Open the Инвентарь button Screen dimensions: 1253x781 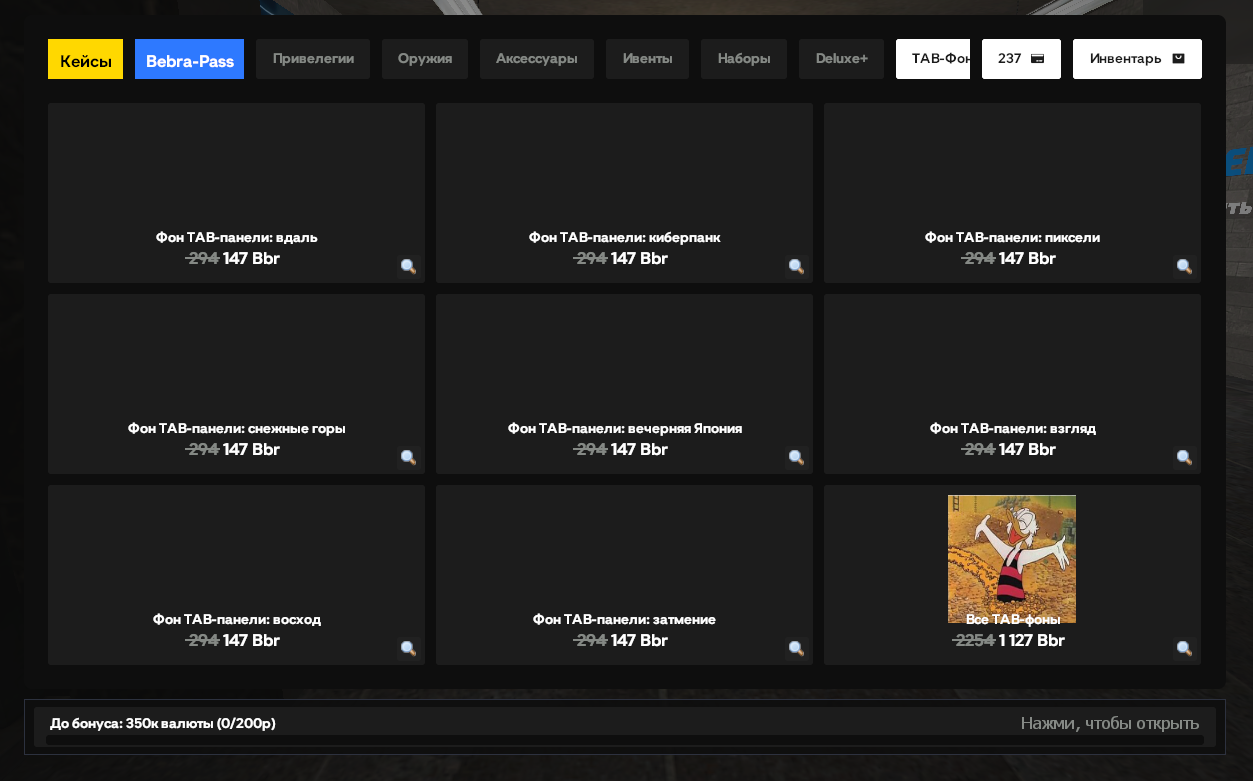click(x=1137, y=59)
